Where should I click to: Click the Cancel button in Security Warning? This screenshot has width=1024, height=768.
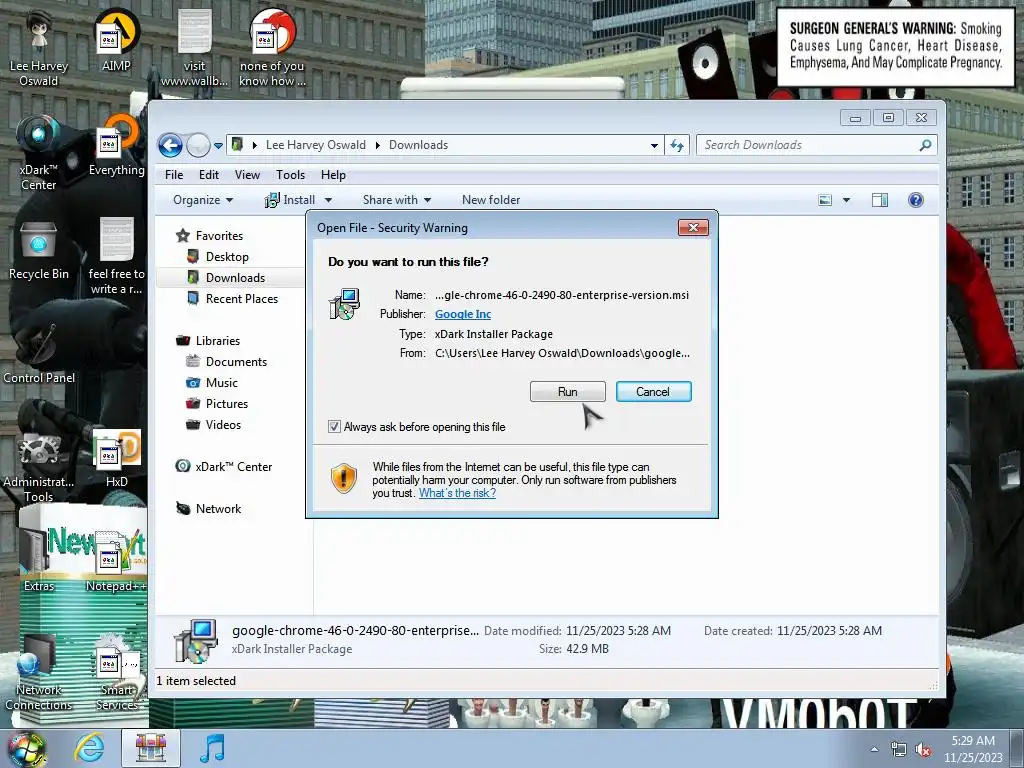(x=653, y=392)
